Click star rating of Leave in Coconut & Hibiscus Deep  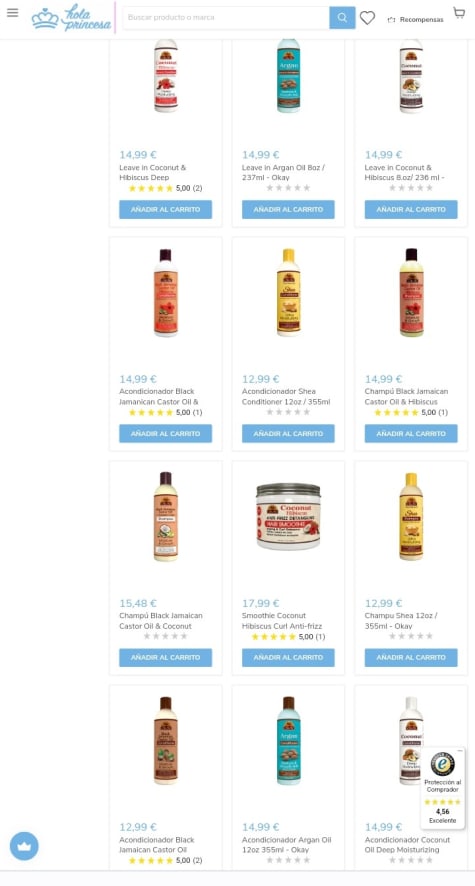pos(151,188)
